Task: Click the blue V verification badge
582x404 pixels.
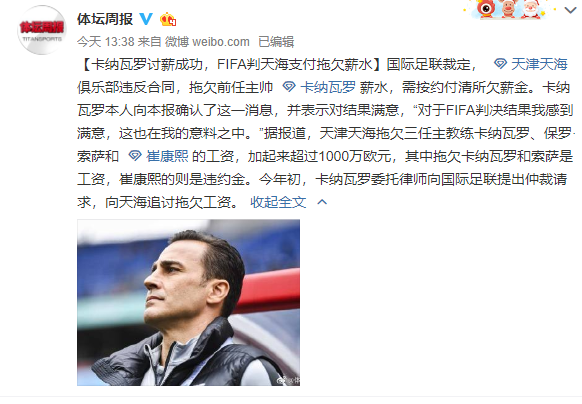Action: [x=146, y=19]
